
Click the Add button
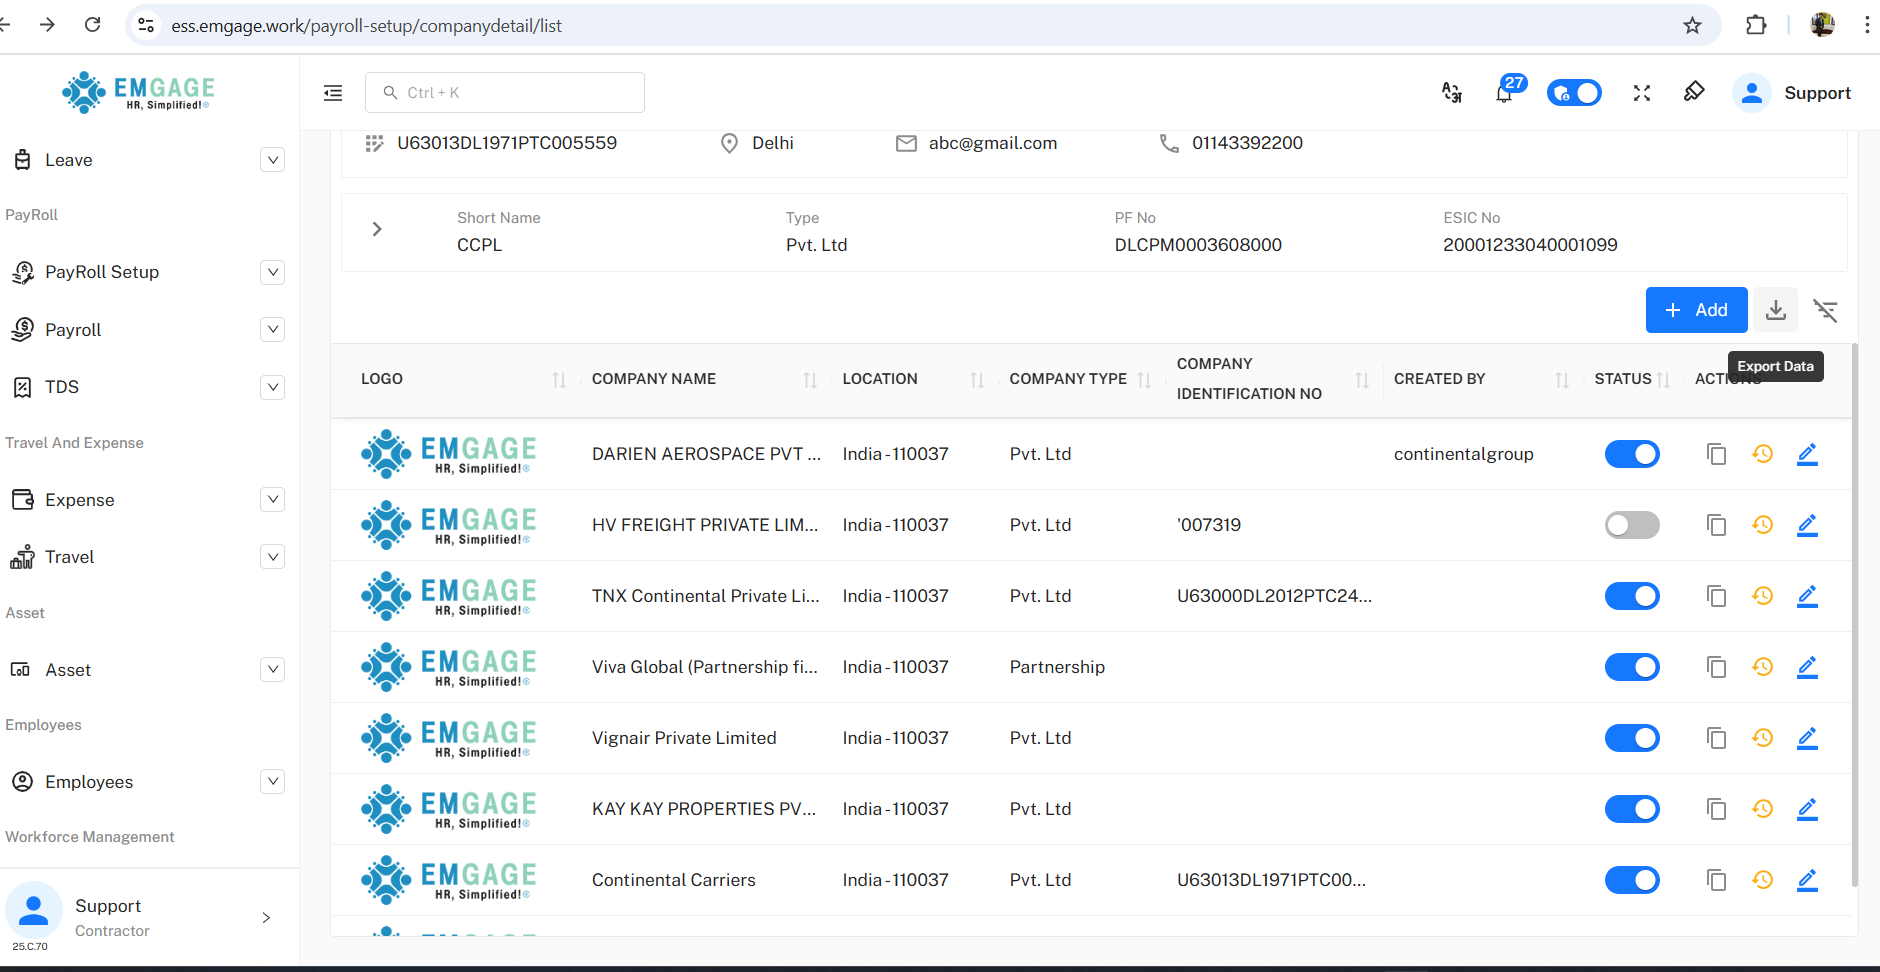pos(1696,310)
